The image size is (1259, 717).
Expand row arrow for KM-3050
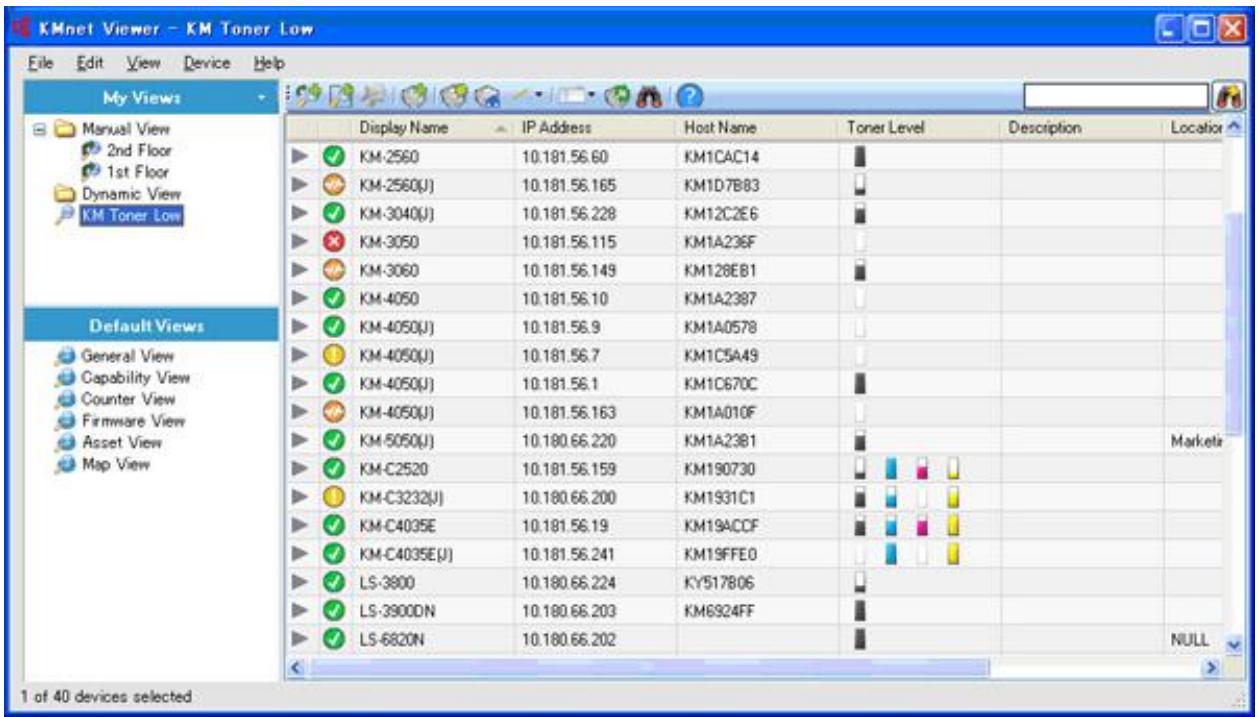click(x=300, y=241)
